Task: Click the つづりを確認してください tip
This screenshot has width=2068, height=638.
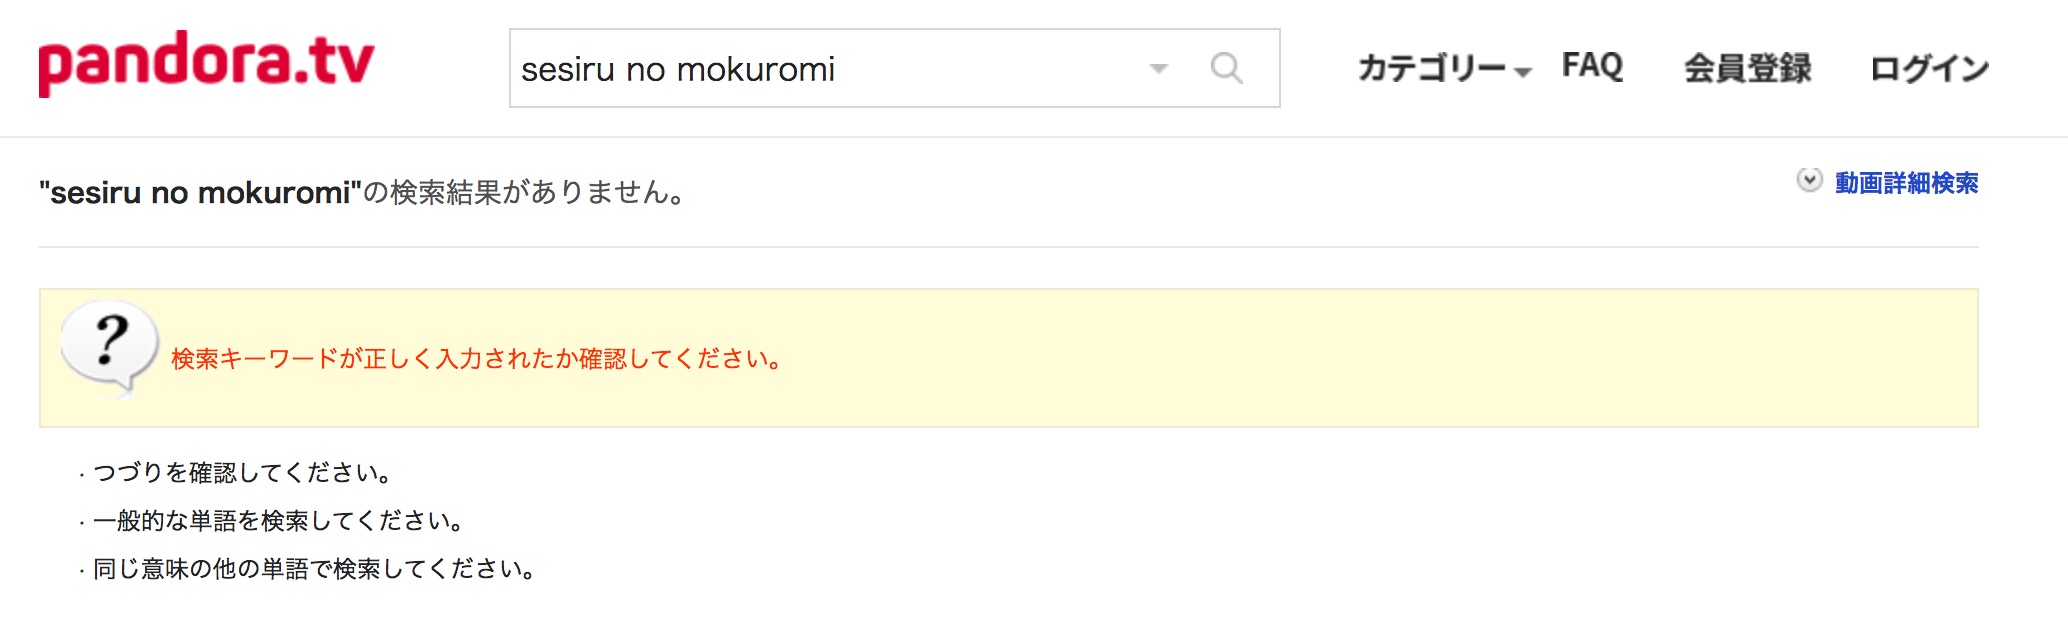Action: [x=242, y=472]
